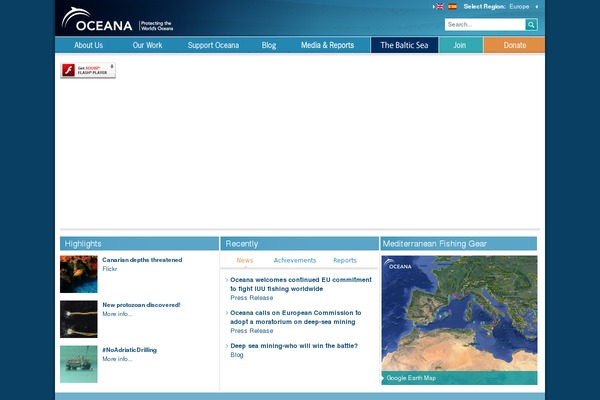Click the Mediterranean satellite map image
The image size is (600, 400).
(459, 313)
